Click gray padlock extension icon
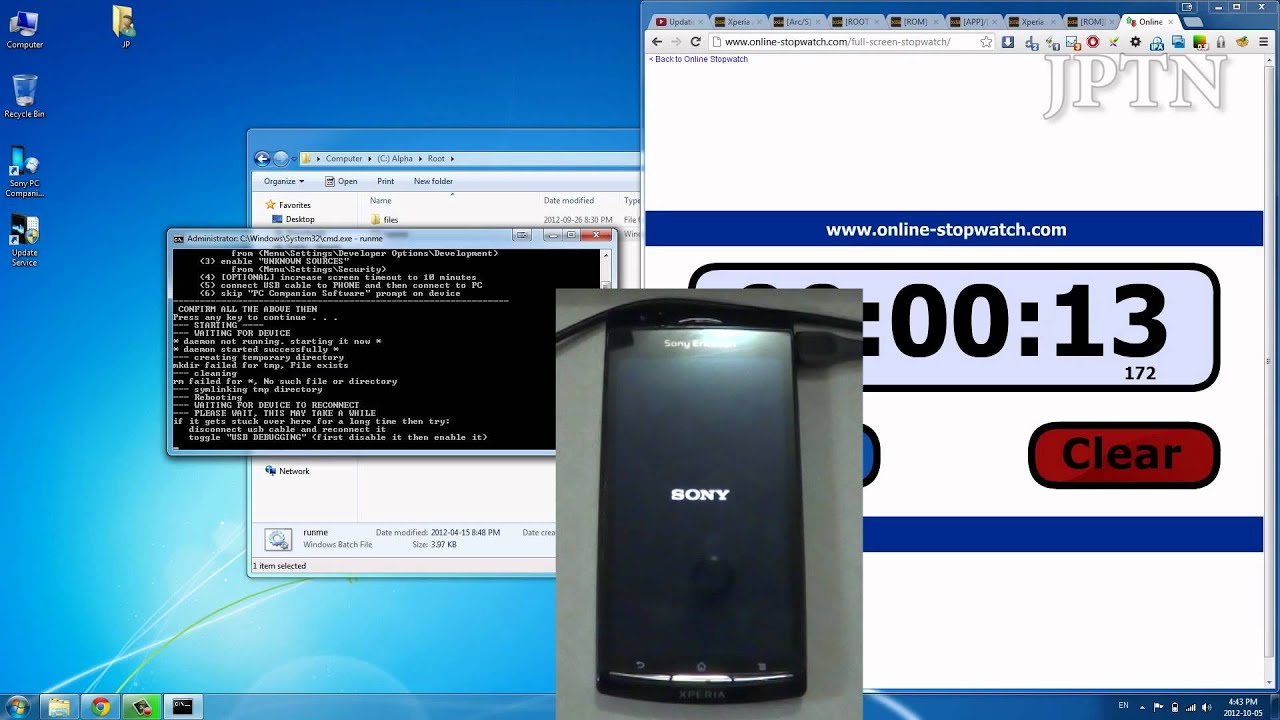The width and height of the screenshot is (1280, 720). pyautogui.click(x=1222, y=42)
